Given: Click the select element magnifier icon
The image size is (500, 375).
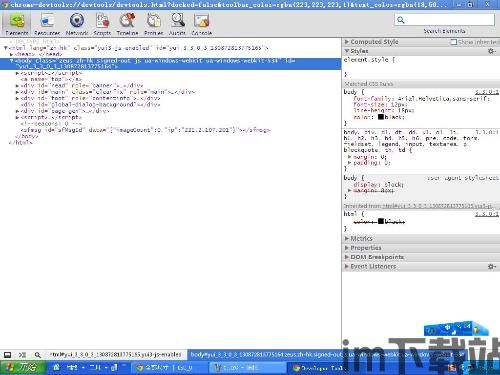Looking at the screenshot, I should point(37,355).
